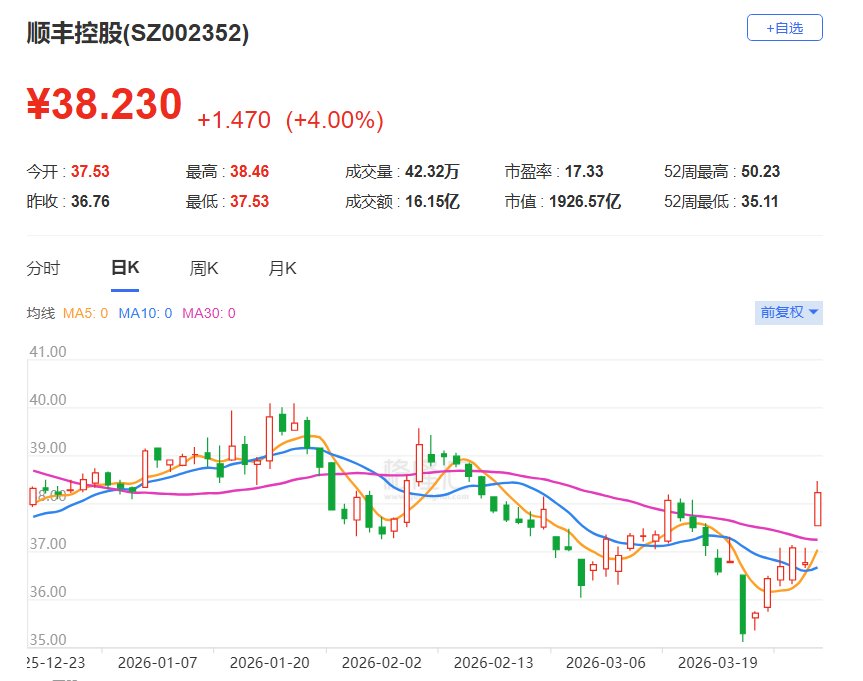
Task: Click the 52周最高 value 50.23
Action: point(758,172)
